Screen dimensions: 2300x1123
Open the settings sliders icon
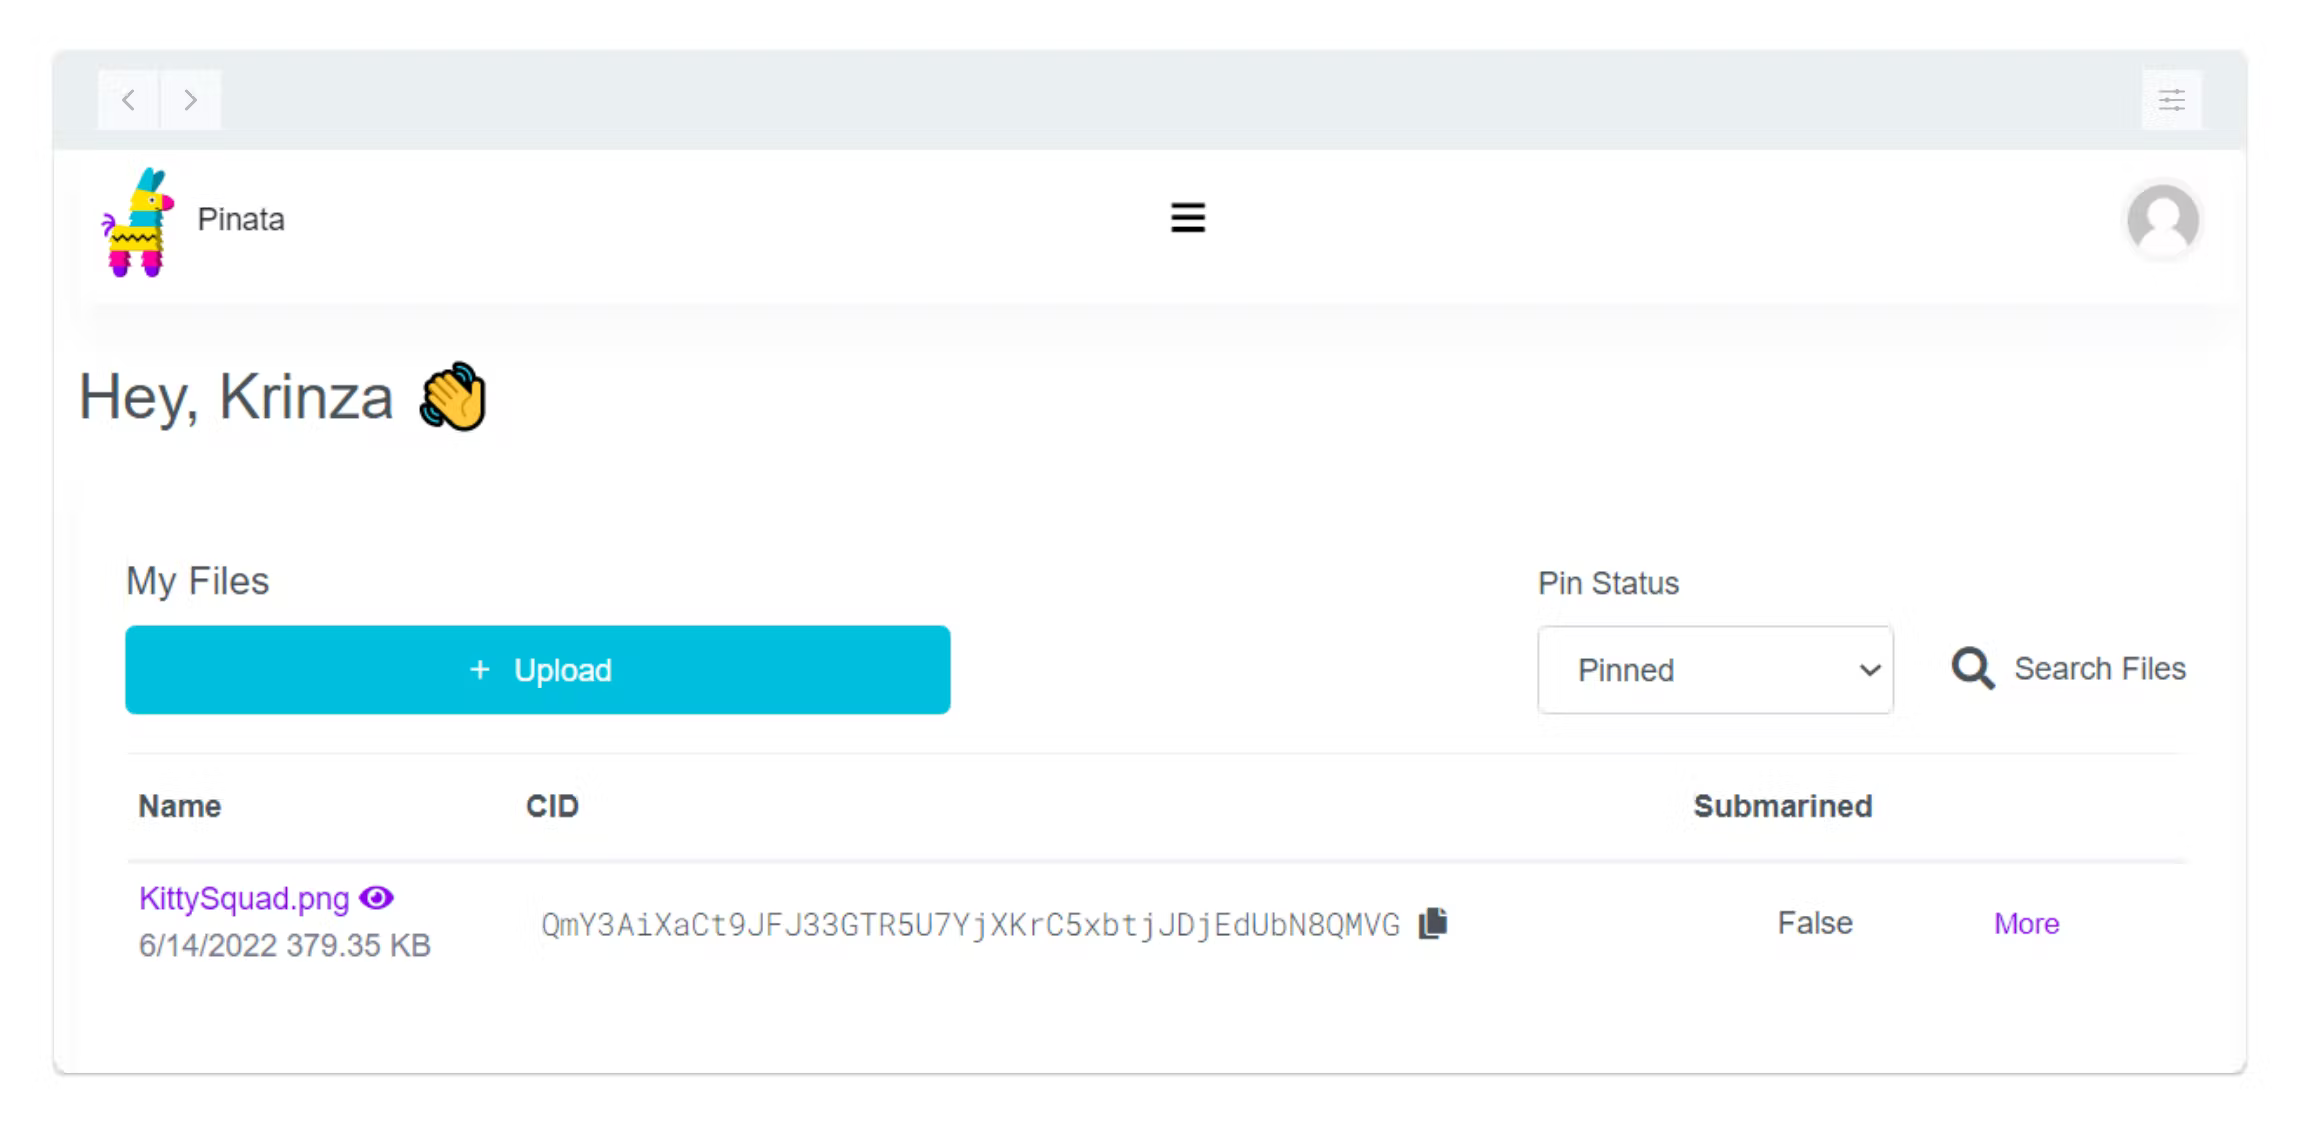(2171, 100)
